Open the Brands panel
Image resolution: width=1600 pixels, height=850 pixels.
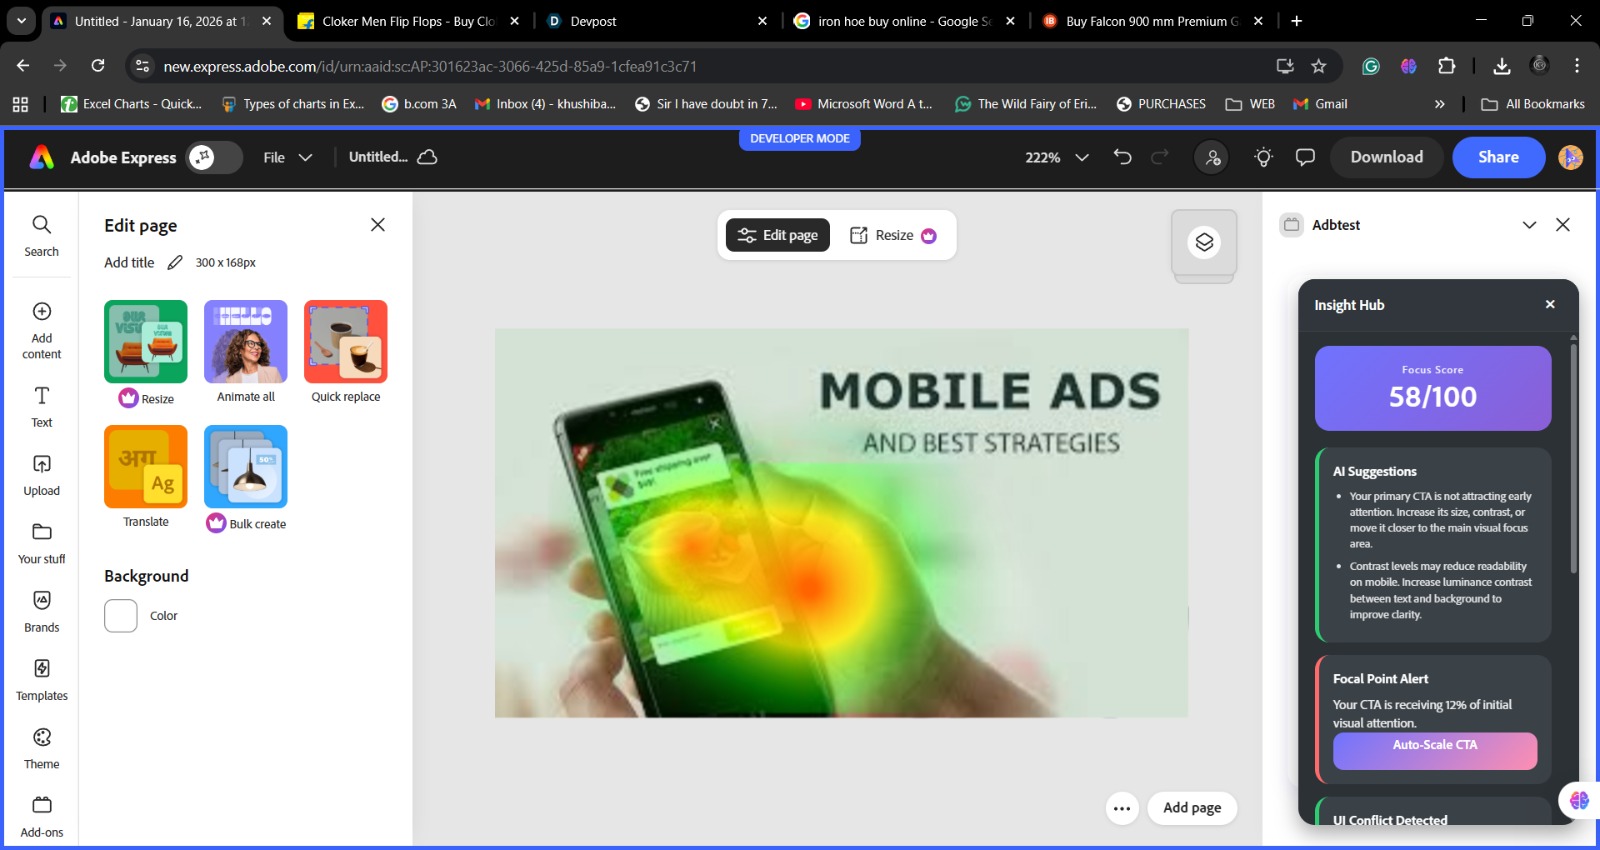coord(41,612)
